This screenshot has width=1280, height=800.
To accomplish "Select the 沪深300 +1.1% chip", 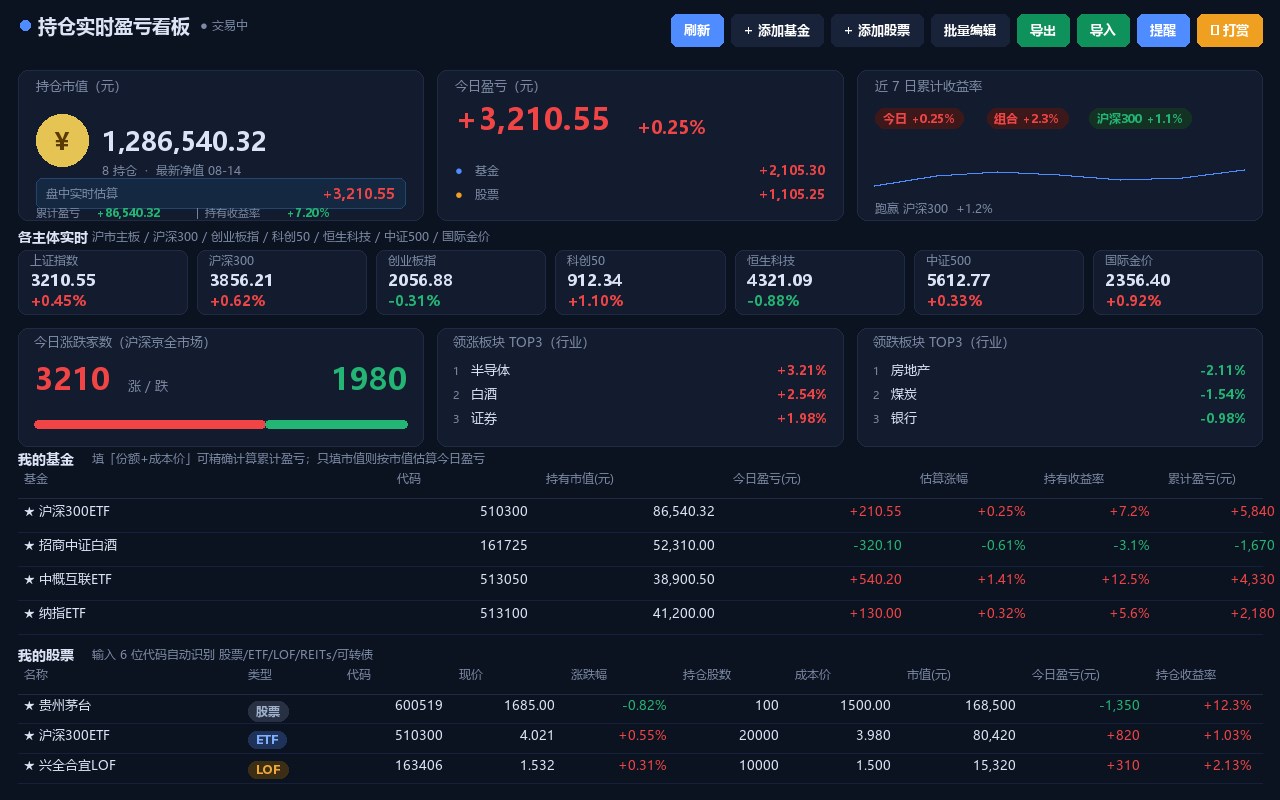I will 1140,118.
